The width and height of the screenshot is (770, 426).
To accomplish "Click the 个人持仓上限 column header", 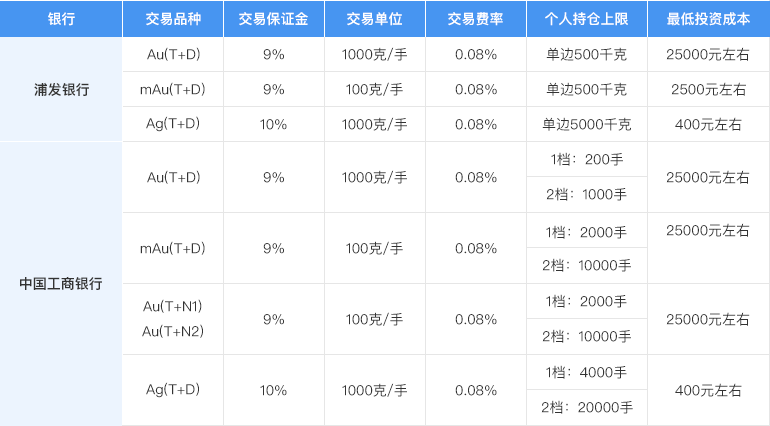I will (x=587, y=19).
